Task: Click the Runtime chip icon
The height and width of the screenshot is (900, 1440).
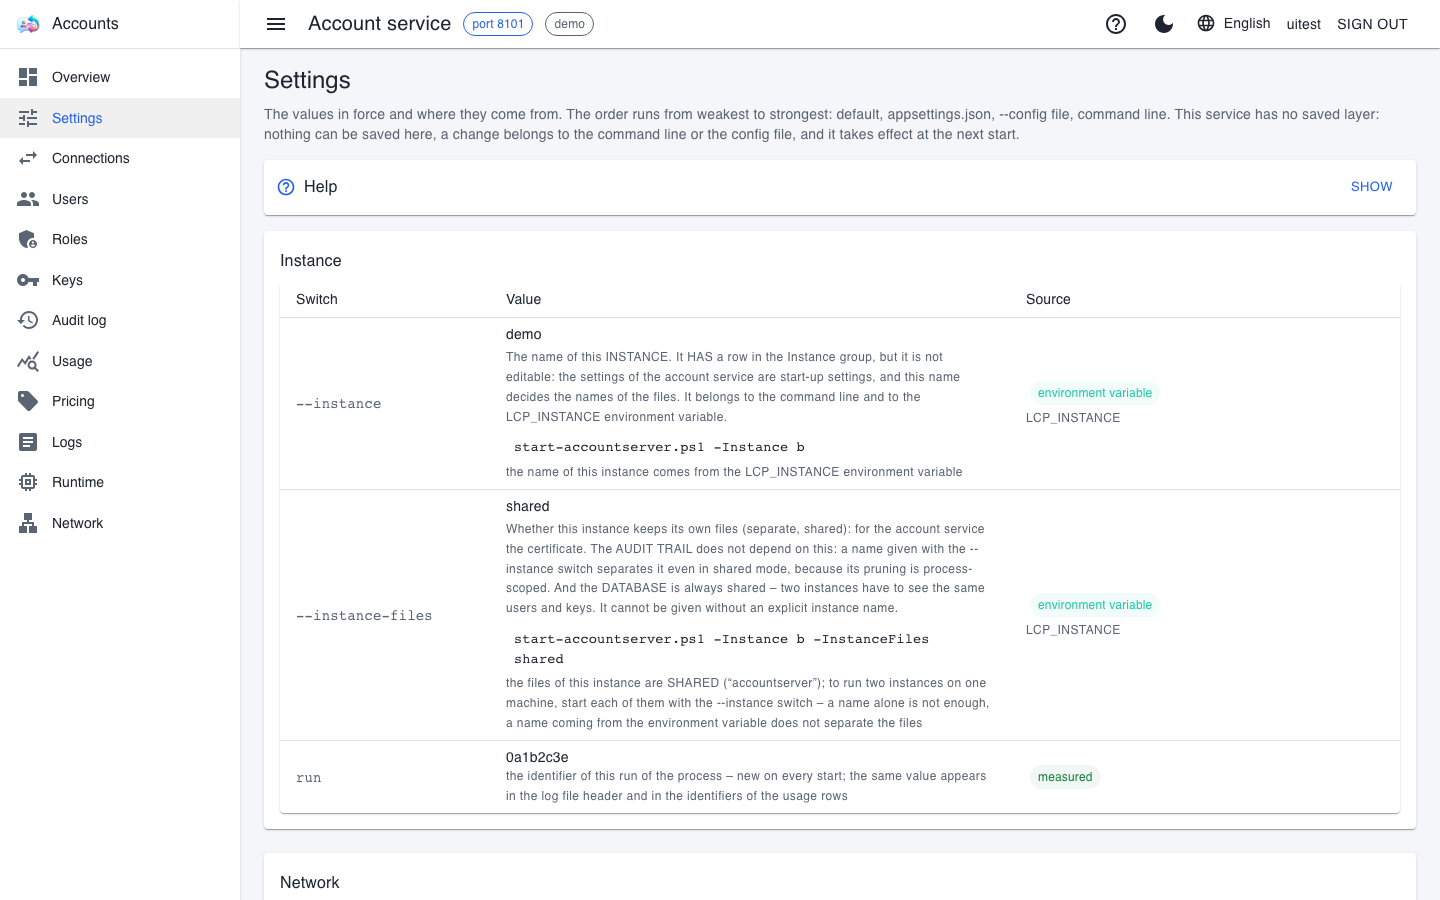Action: tap(28, 482)
